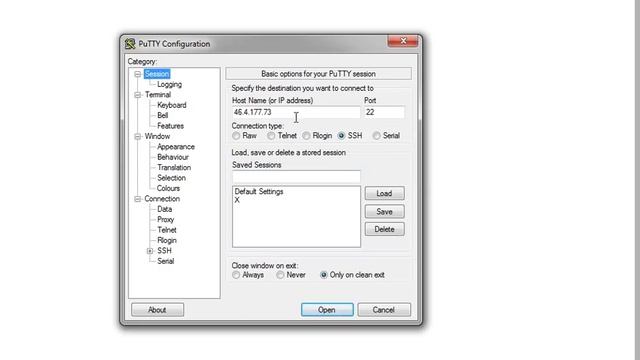This screenshot has height=360, width=640.
Task: Click the PuTTY icon in title bar
Action: (130, 44)
